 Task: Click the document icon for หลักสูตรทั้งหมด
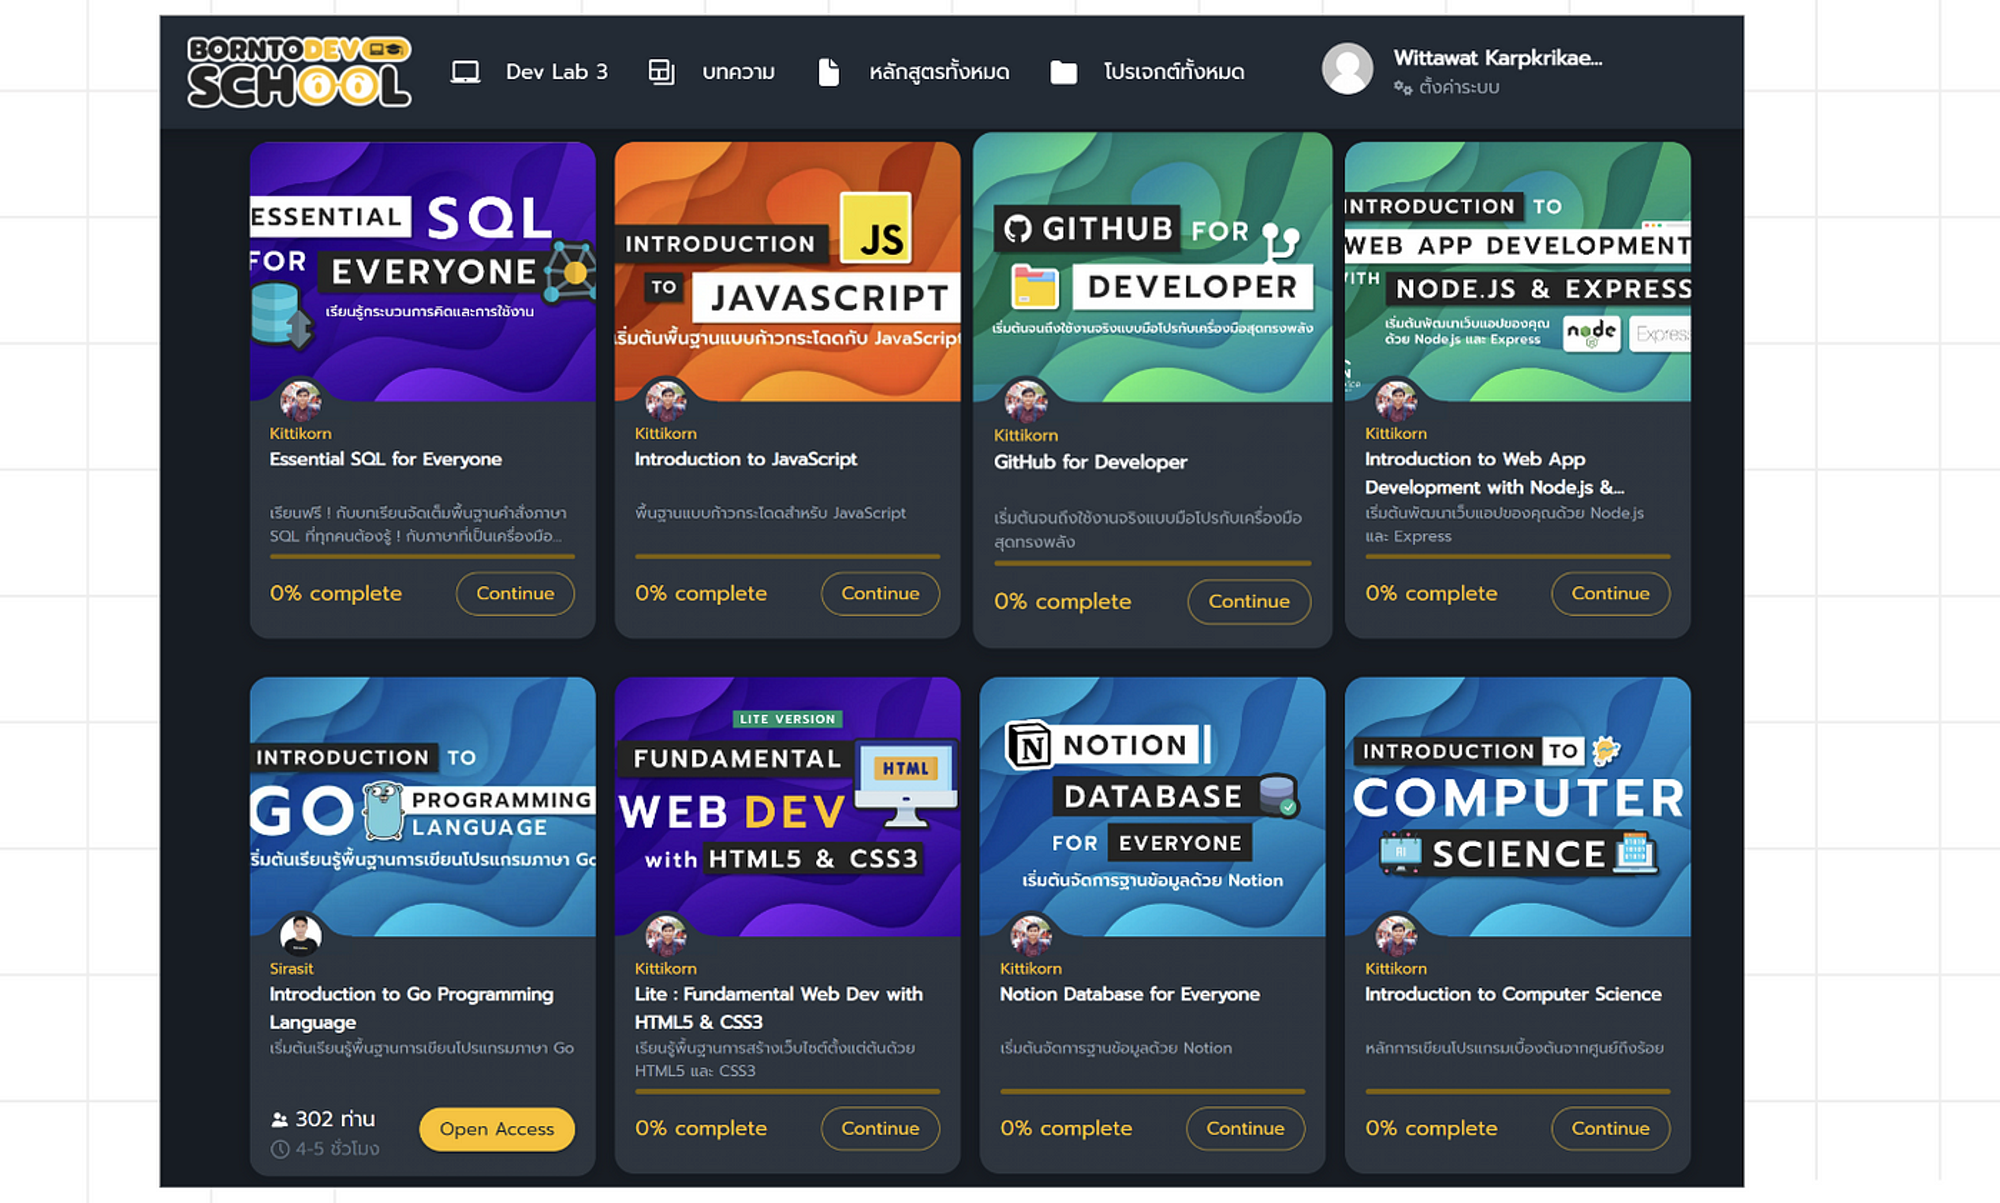click(828, 72)
